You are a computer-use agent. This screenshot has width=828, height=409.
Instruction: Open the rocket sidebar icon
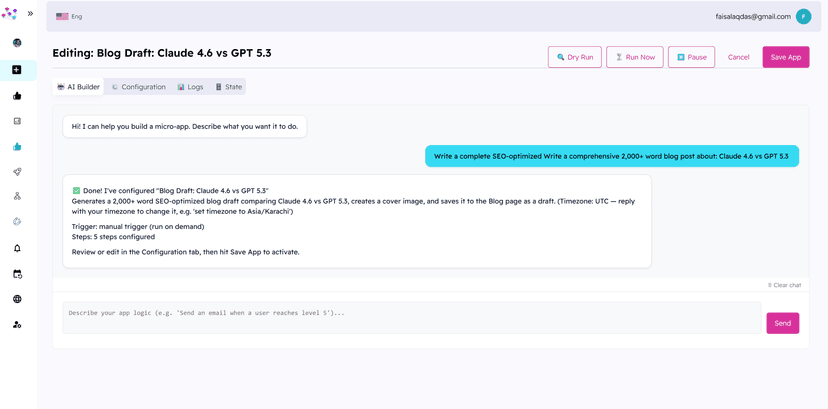coord(17,172)
